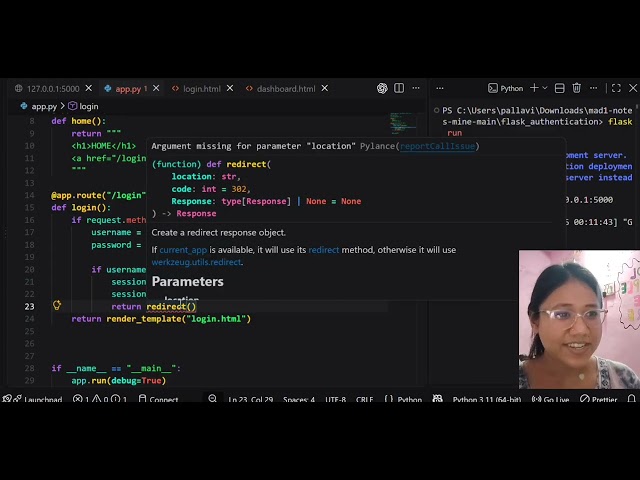The height and width of the screenshot is (480, 640).
Task: Open editor More Actions ellipsis menu
Action: click(416, 88)
